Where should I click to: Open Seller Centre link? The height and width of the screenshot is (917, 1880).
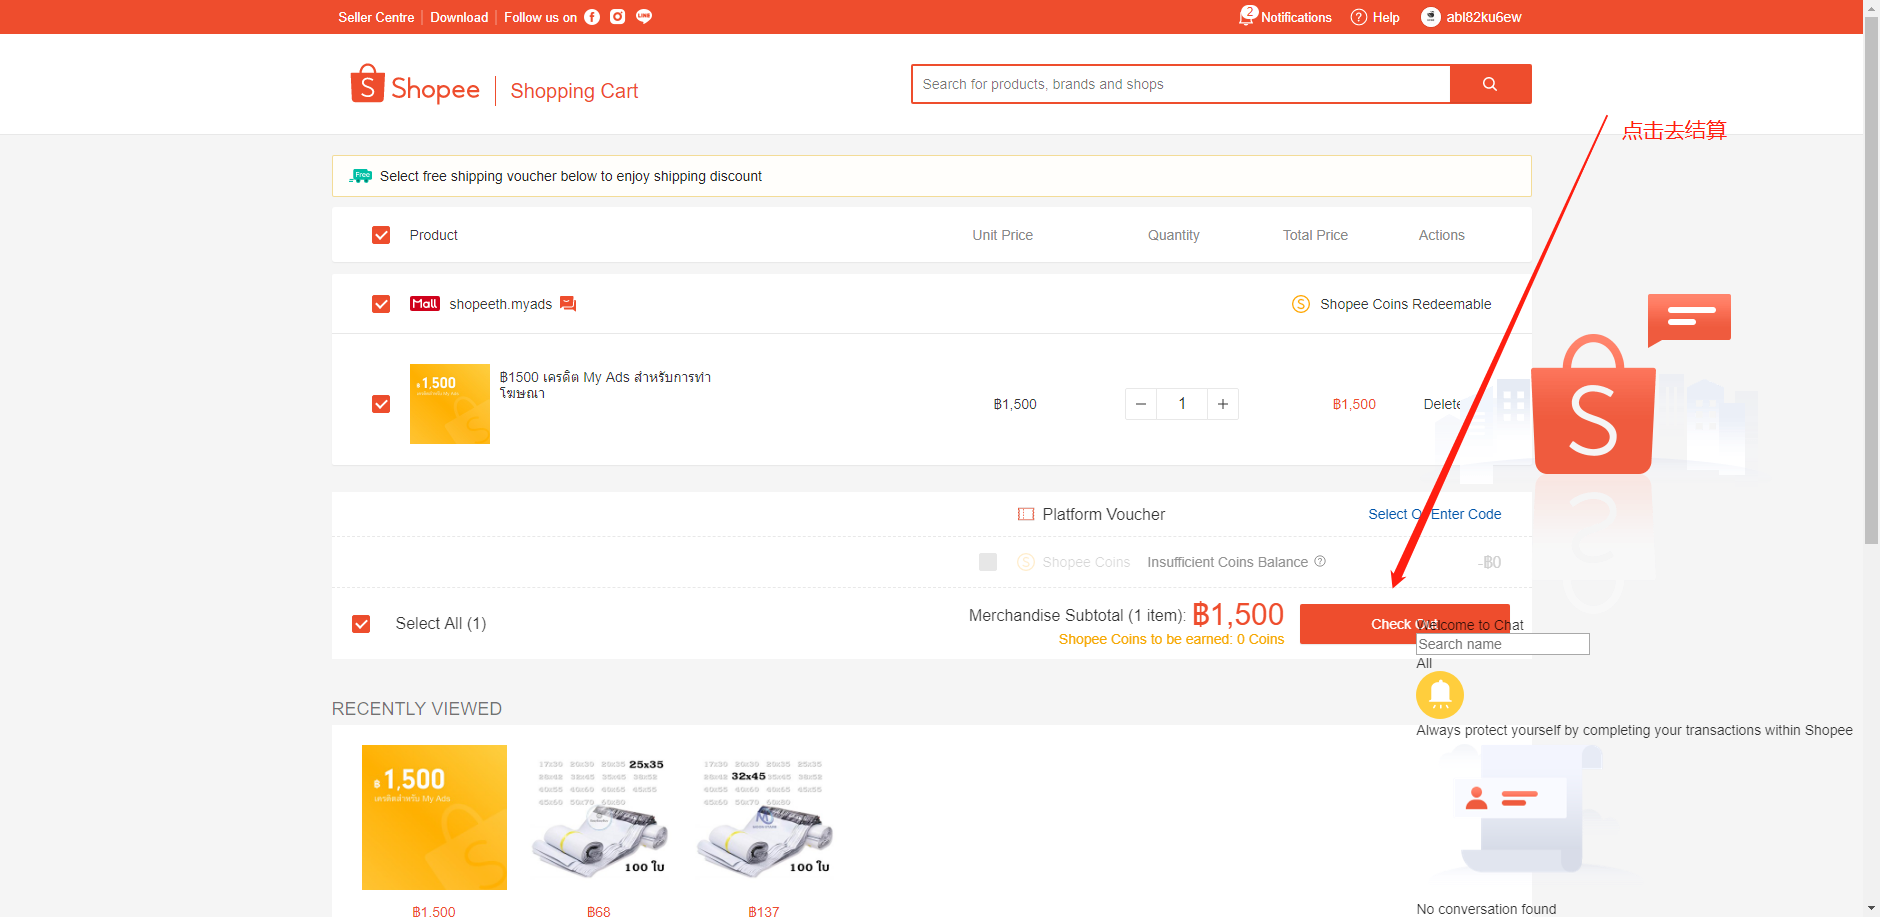(376, 17)
